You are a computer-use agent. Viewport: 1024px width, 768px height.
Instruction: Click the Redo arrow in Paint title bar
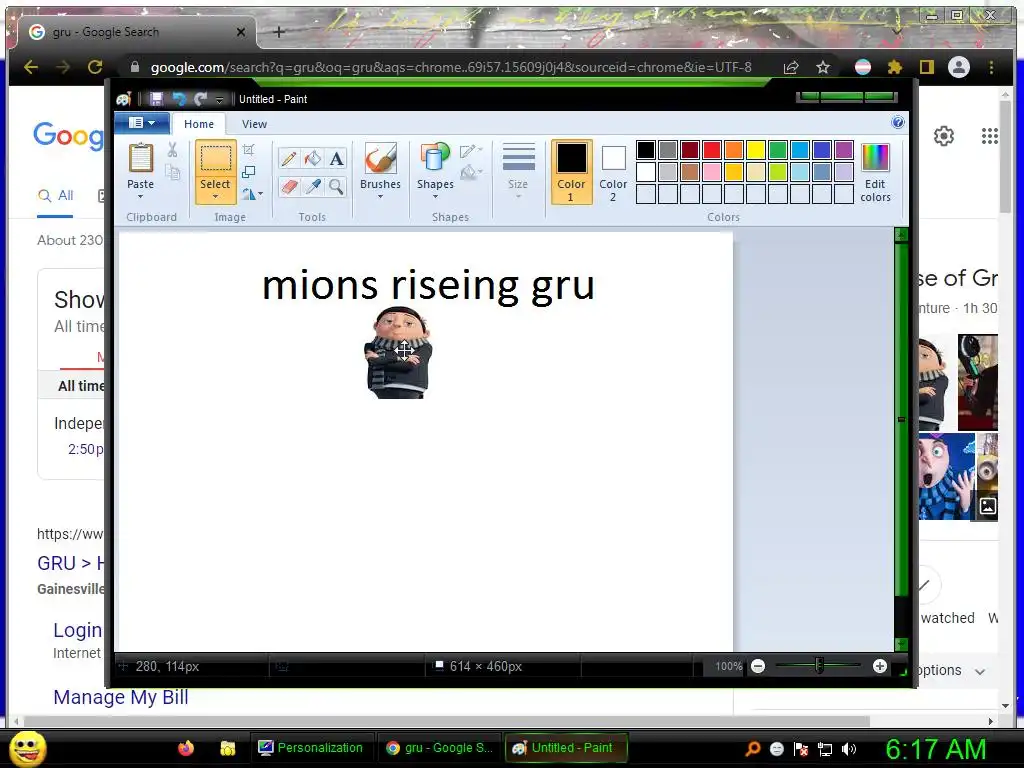[x=200, y=99]
